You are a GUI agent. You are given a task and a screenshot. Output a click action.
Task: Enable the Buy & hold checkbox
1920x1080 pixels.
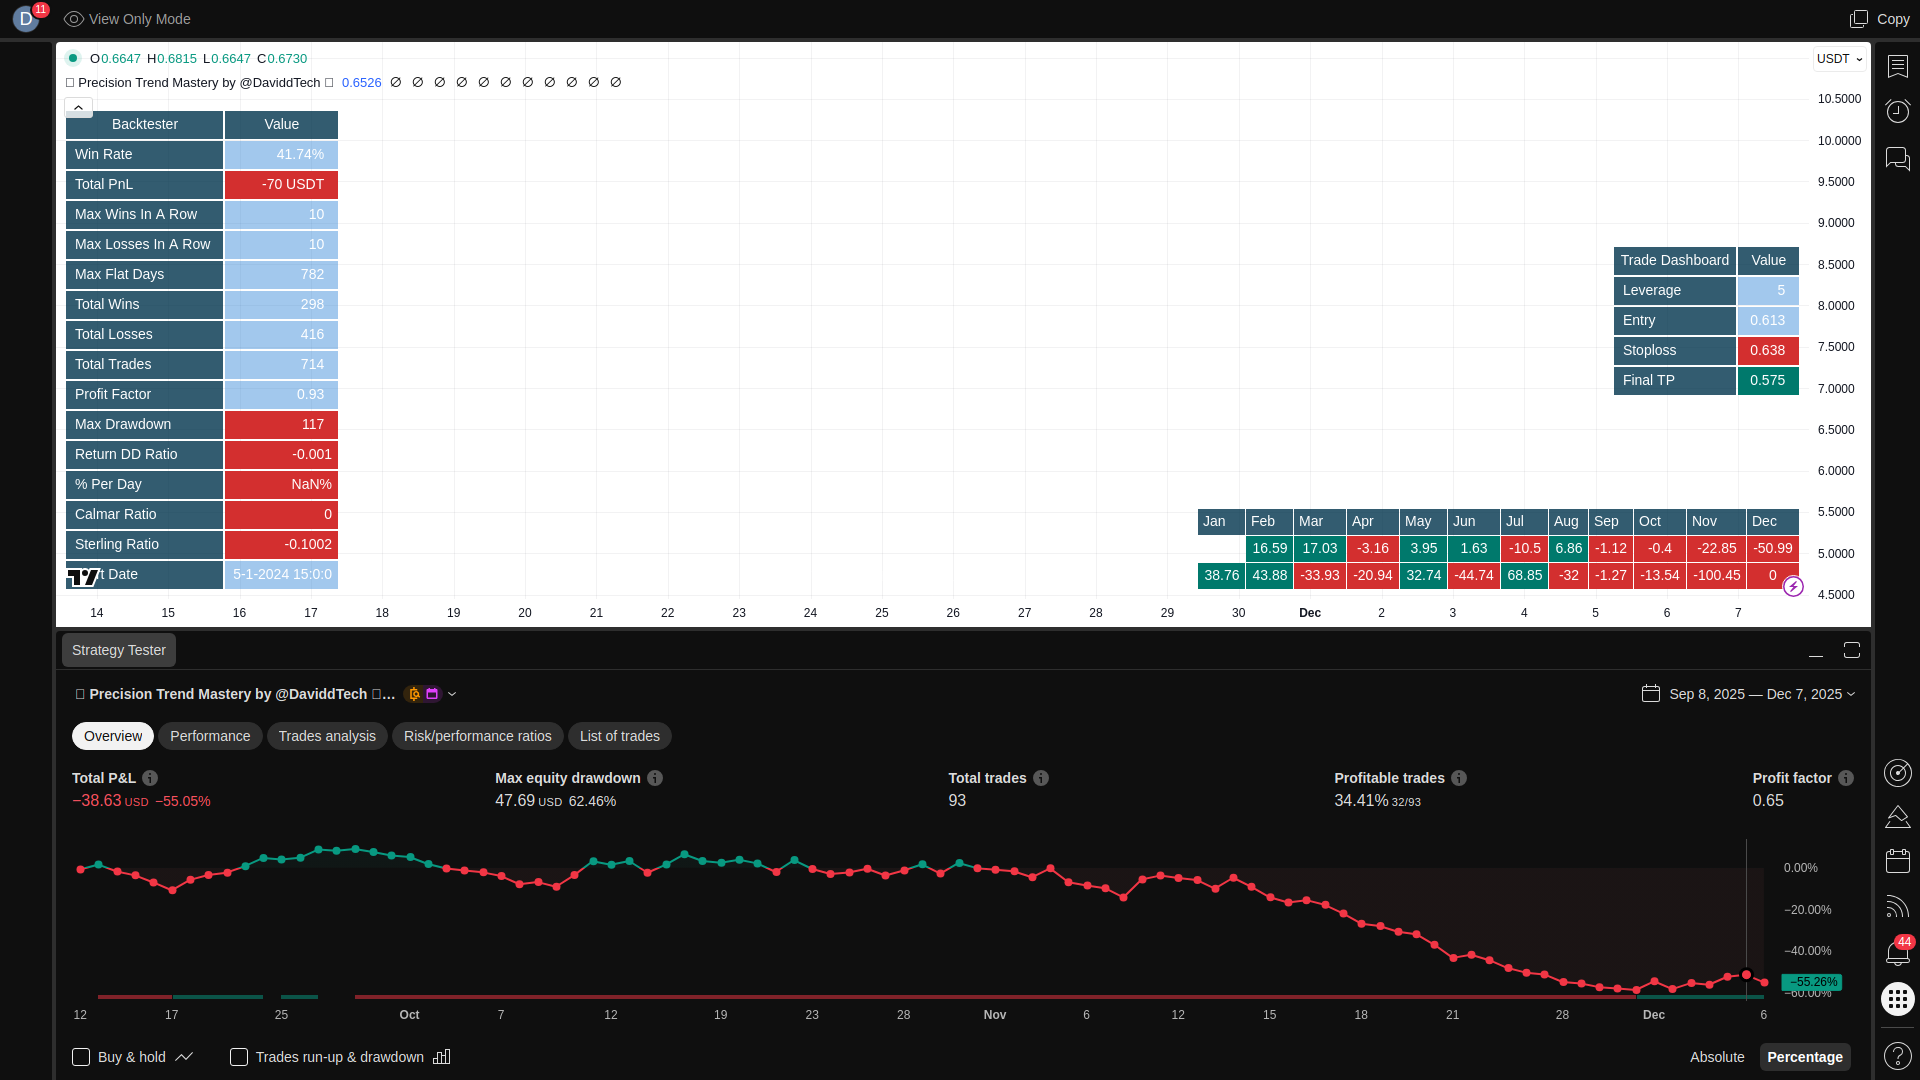81,1057
